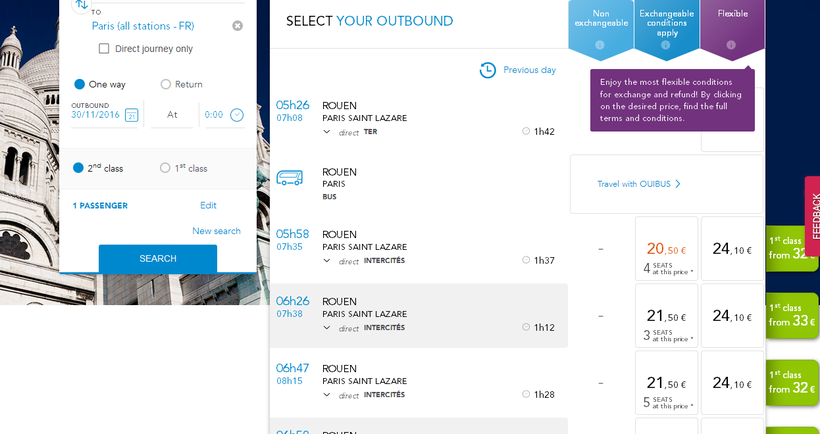Click the OUIBUS bus icon
Image resolution: width=820 pixels, height=434 pixels.
(290, 179)
